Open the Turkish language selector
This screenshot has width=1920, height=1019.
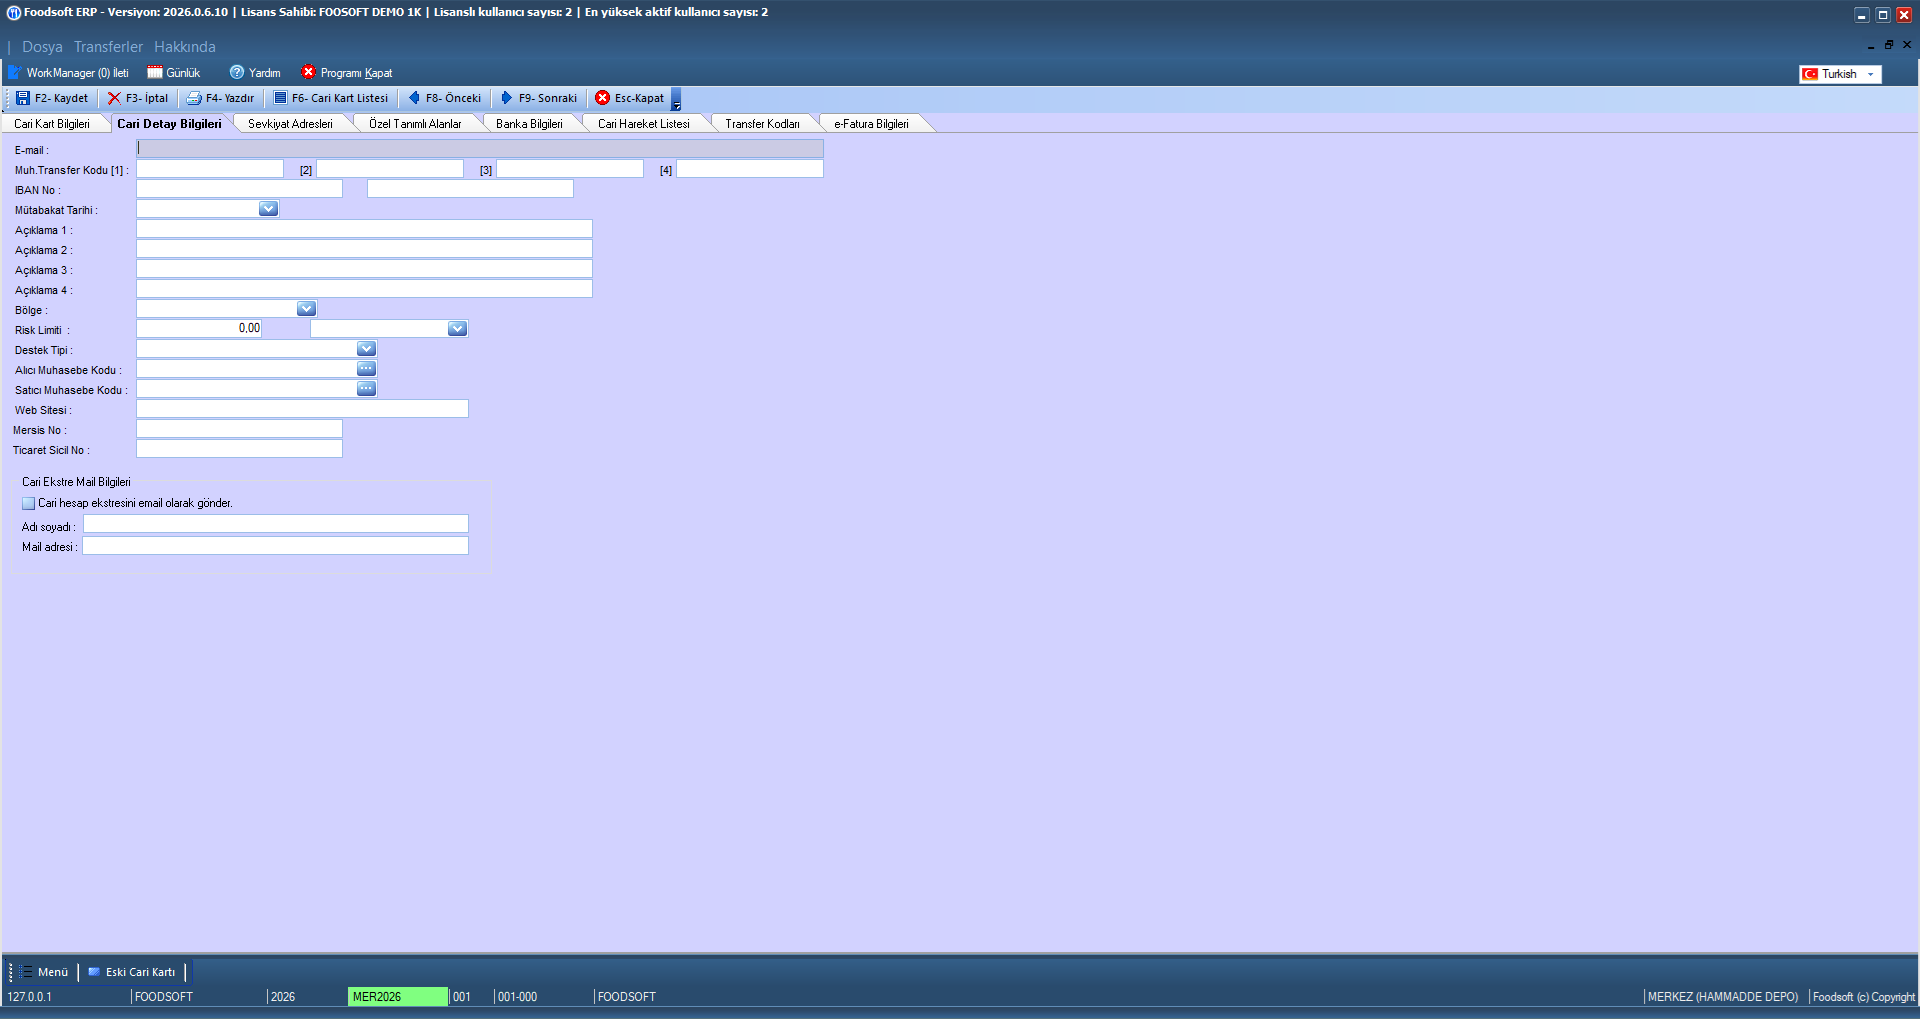pyautogui.click(x=1840, y=74)
